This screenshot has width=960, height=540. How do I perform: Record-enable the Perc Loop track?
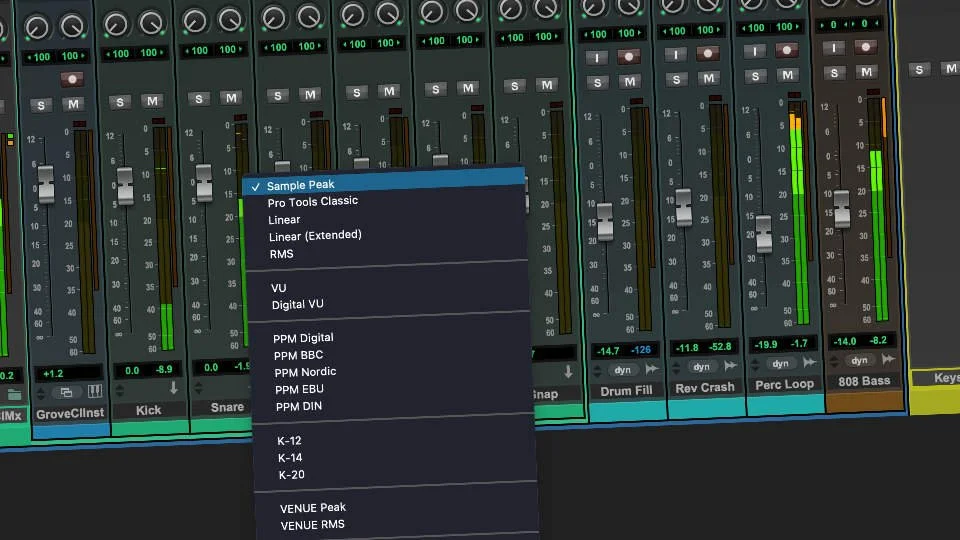786,50
